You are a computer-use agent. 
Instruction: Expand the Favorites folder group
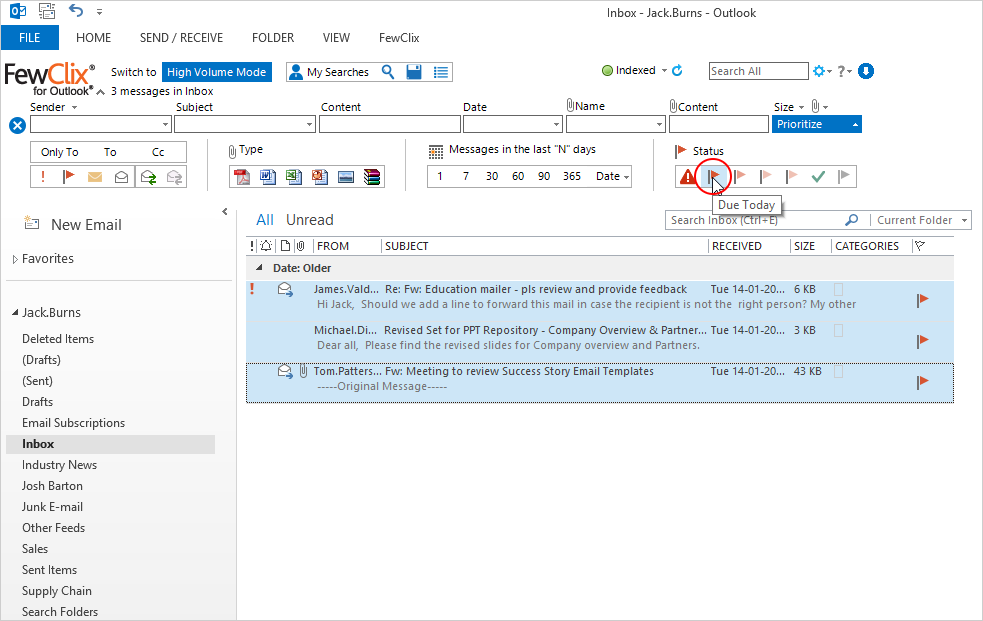[x=15, y=259]
